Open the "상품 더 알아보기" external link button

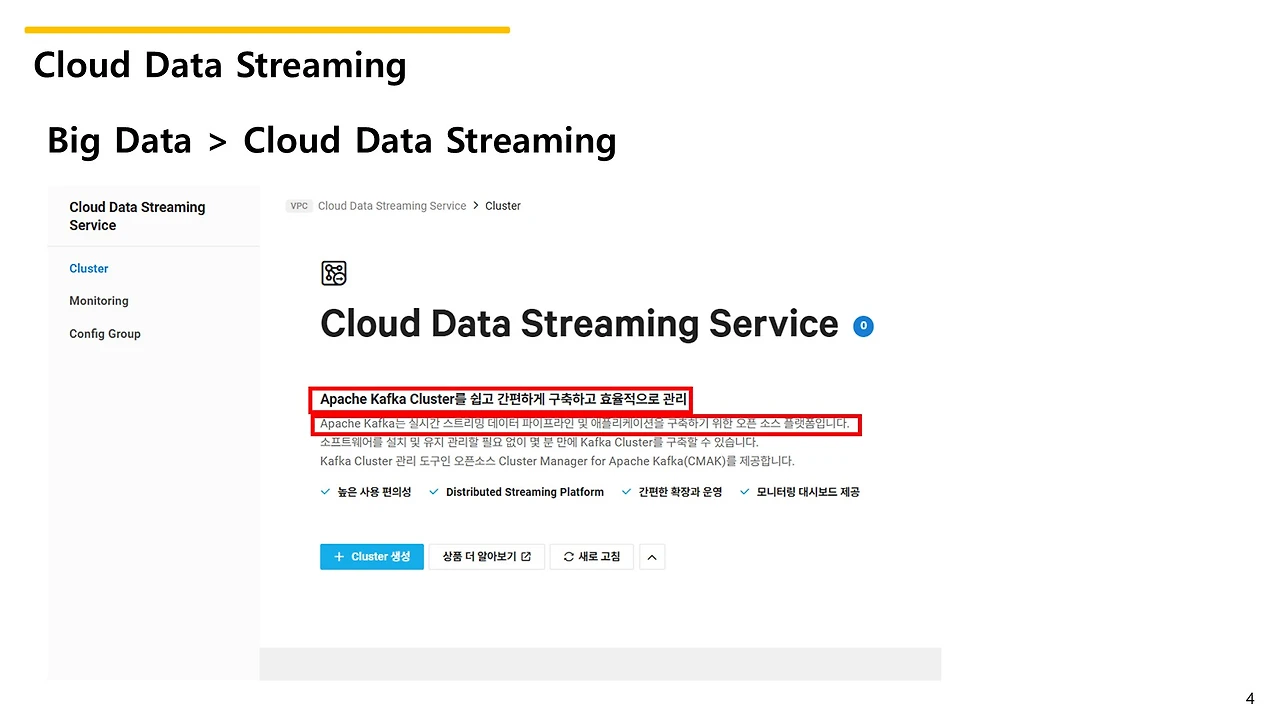pos(487,557)
